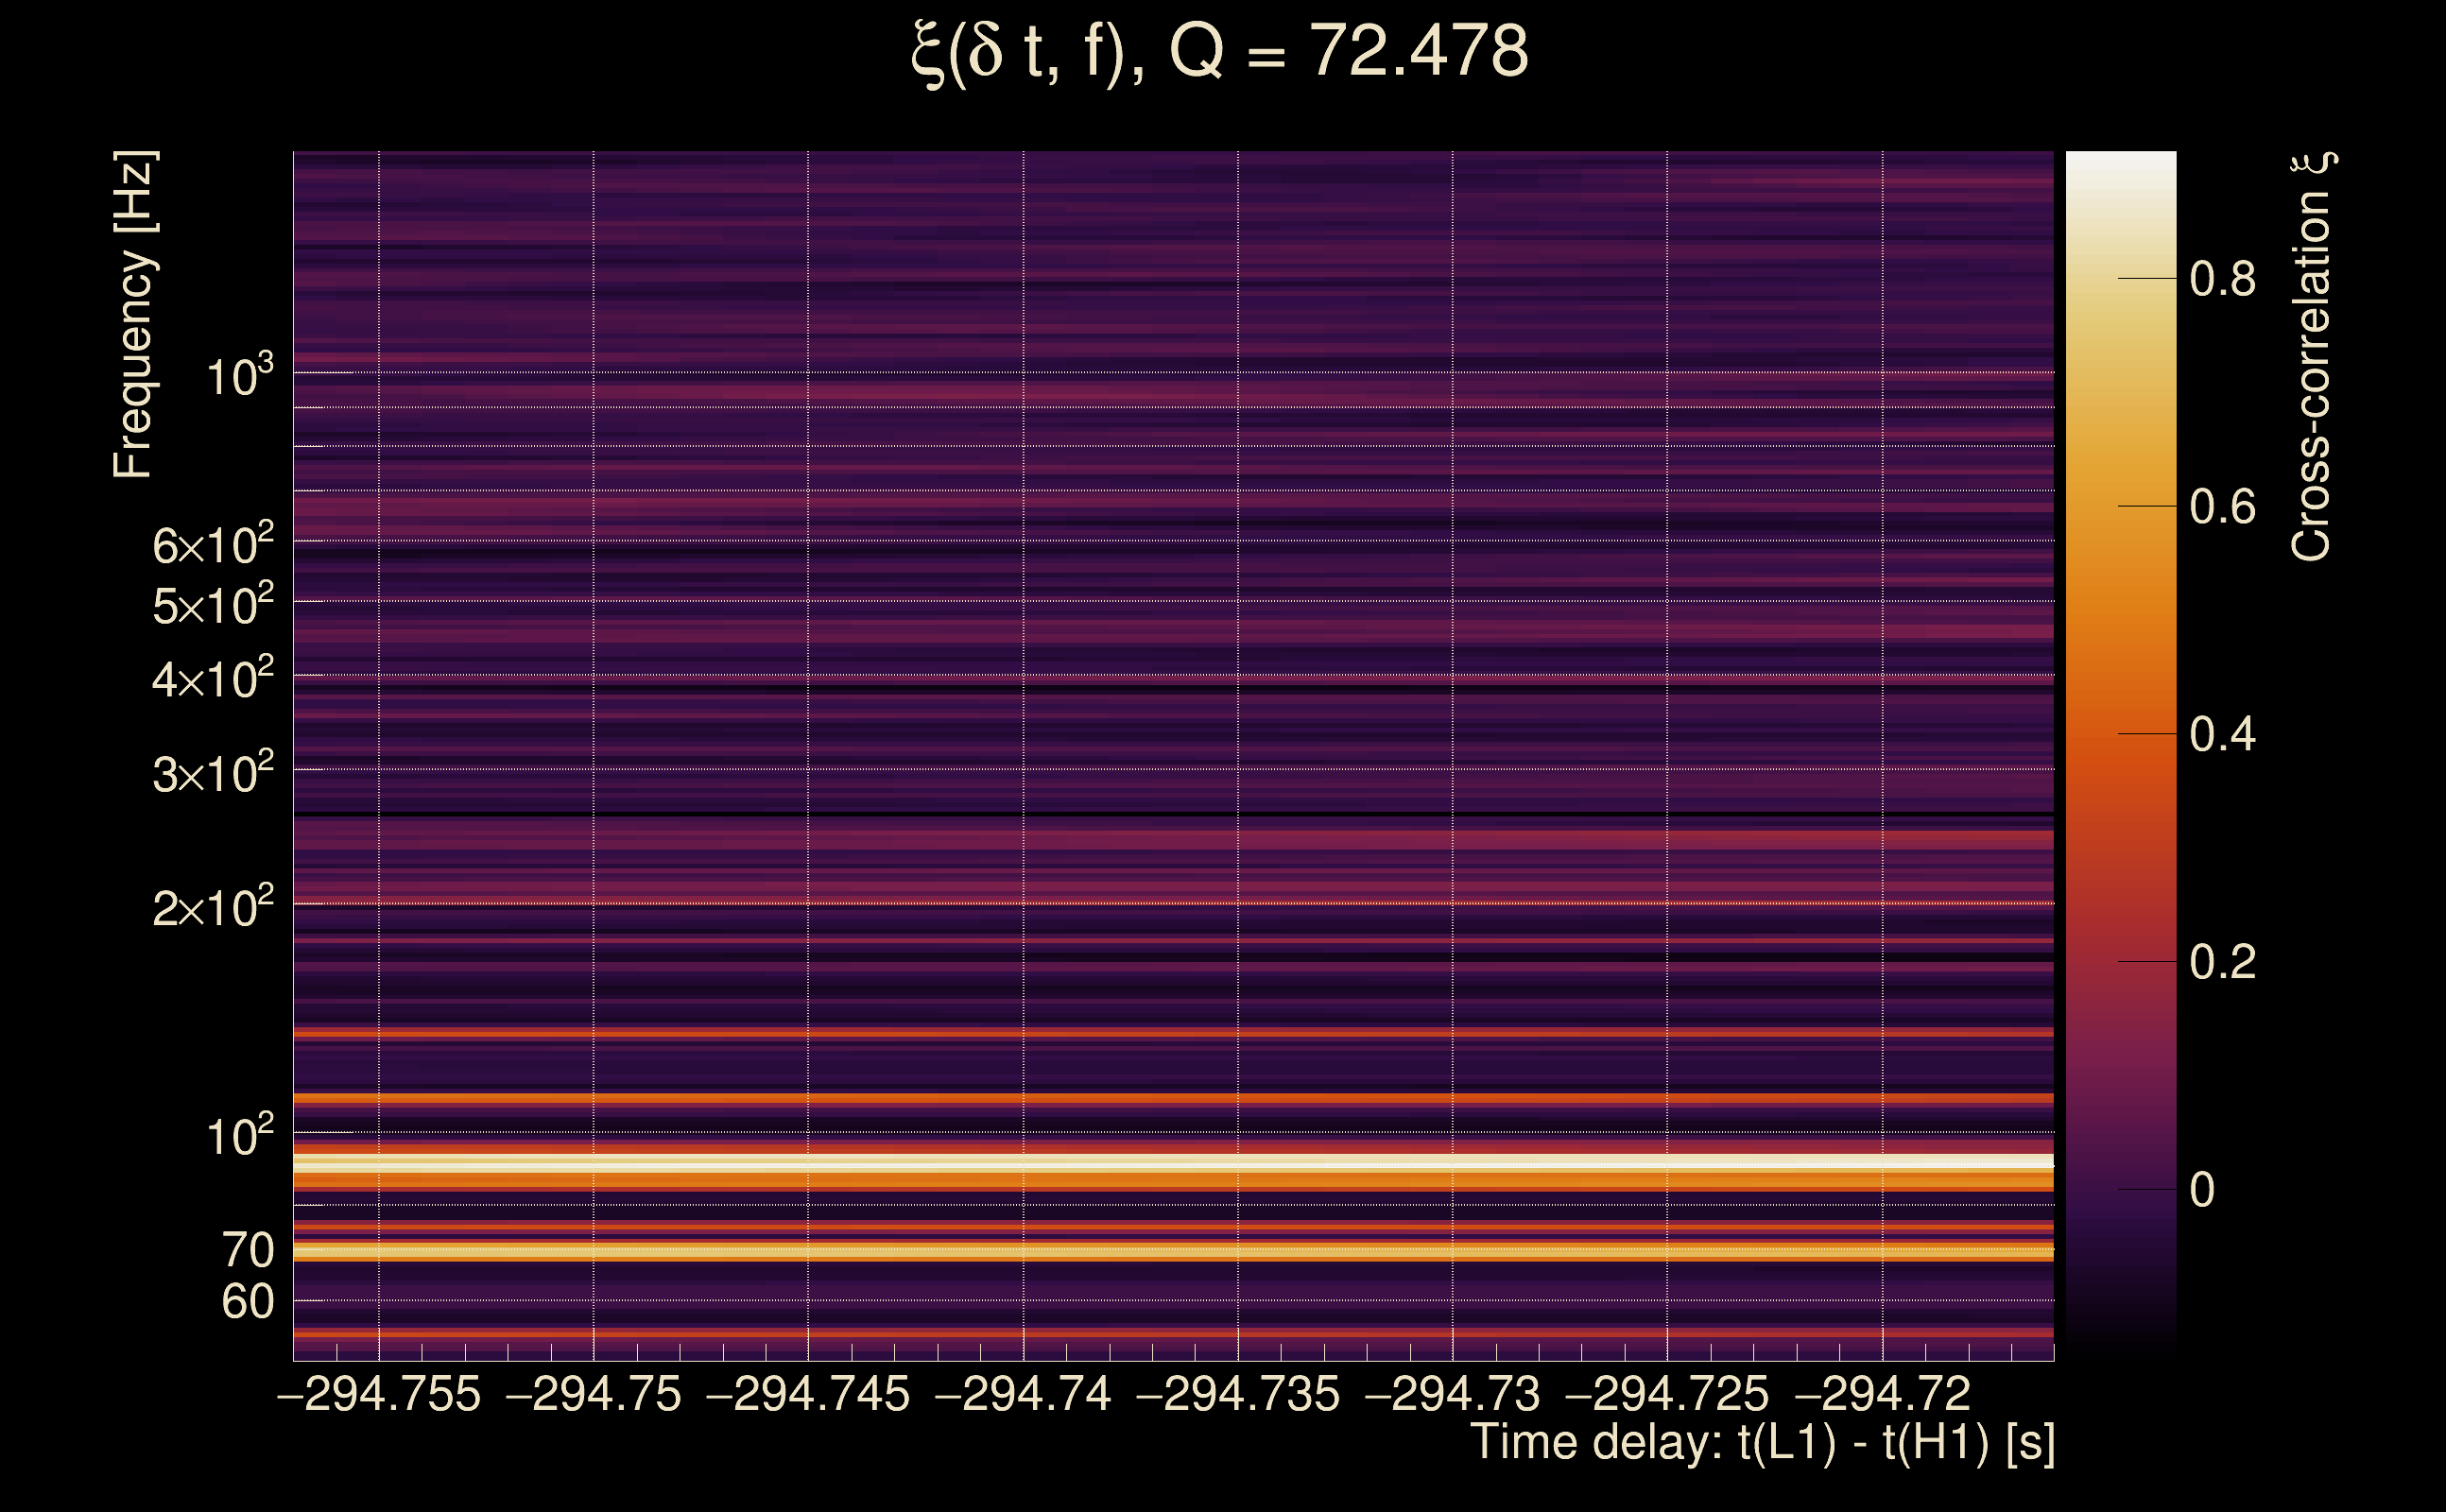Click the 60 Hz frequency axis label

pos(247,1302)
